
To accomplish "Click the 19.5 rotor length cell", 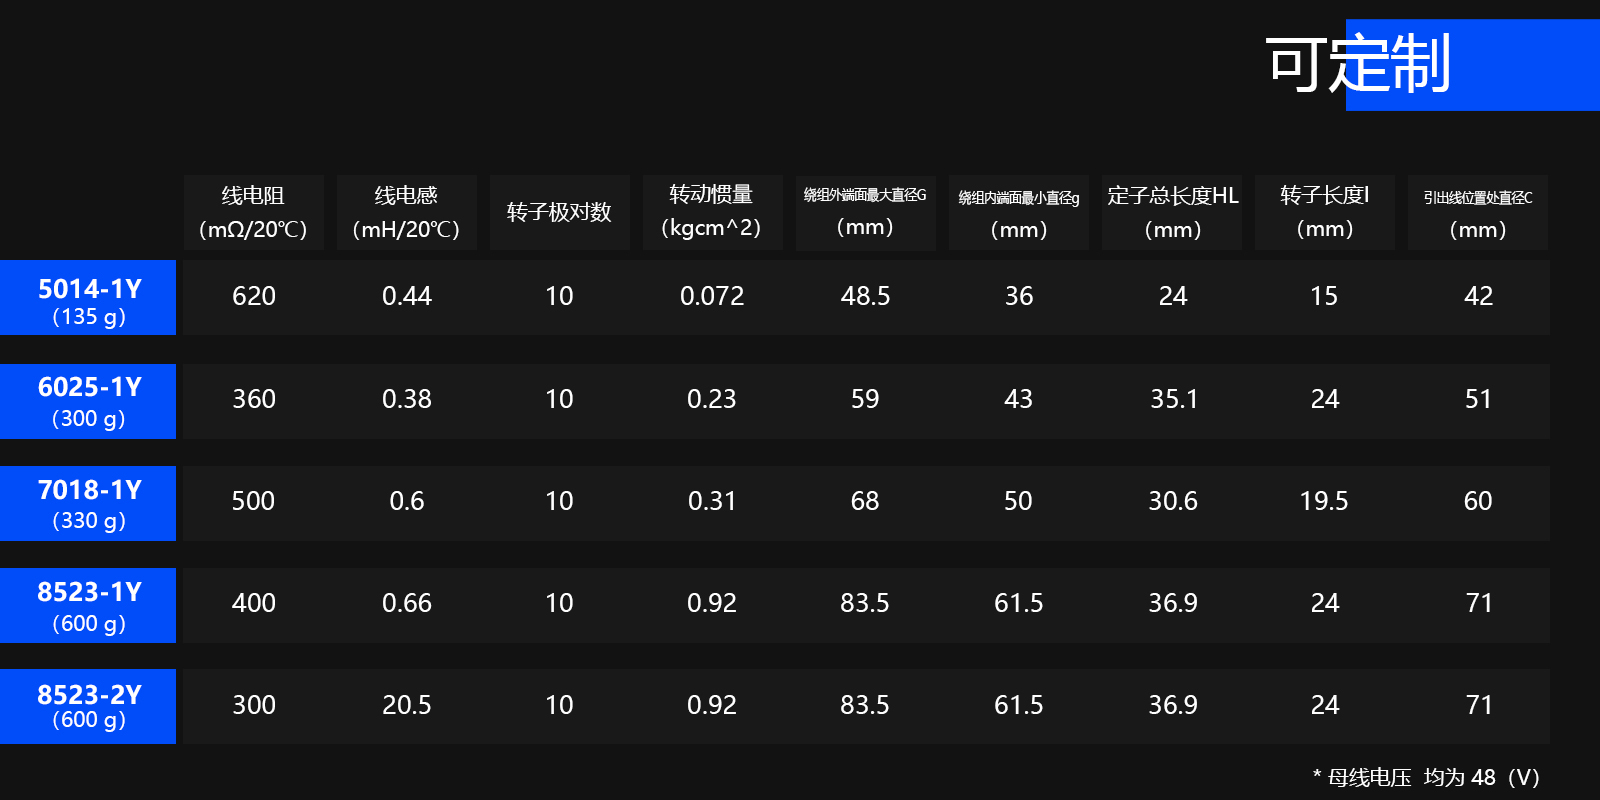I will 1323,501.
